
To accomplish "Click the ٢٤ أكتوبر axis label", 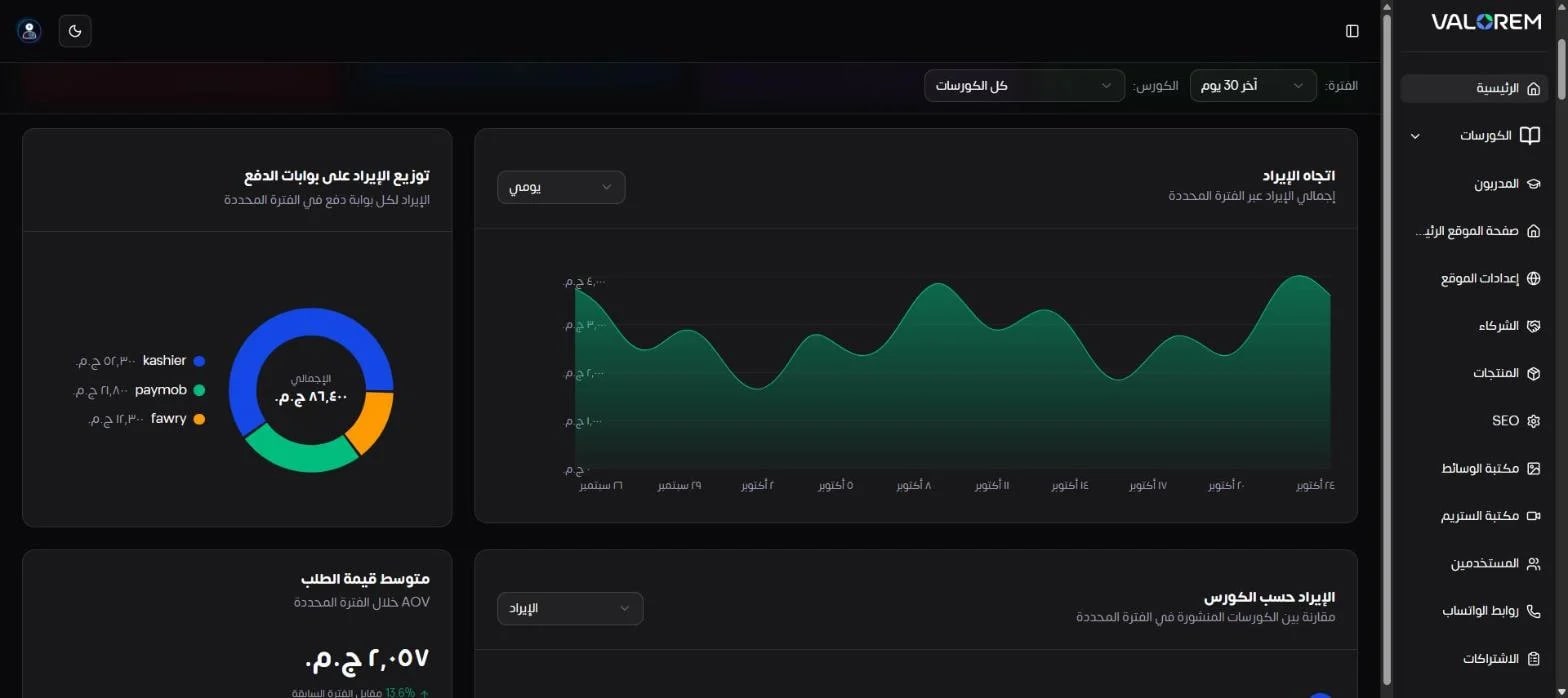I will pos(1316,485).
